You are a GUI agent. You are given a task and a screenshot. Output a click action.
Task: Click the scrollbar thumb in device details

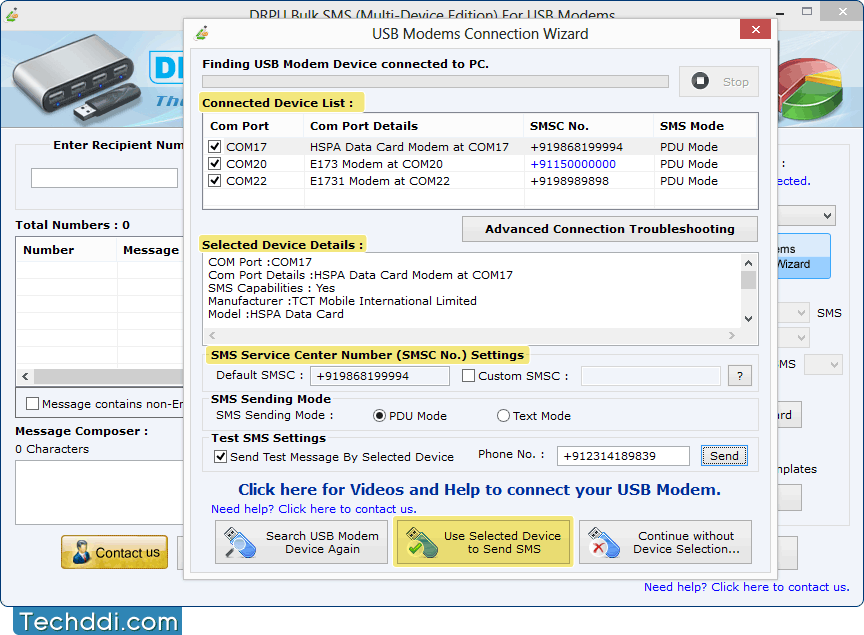748,280
